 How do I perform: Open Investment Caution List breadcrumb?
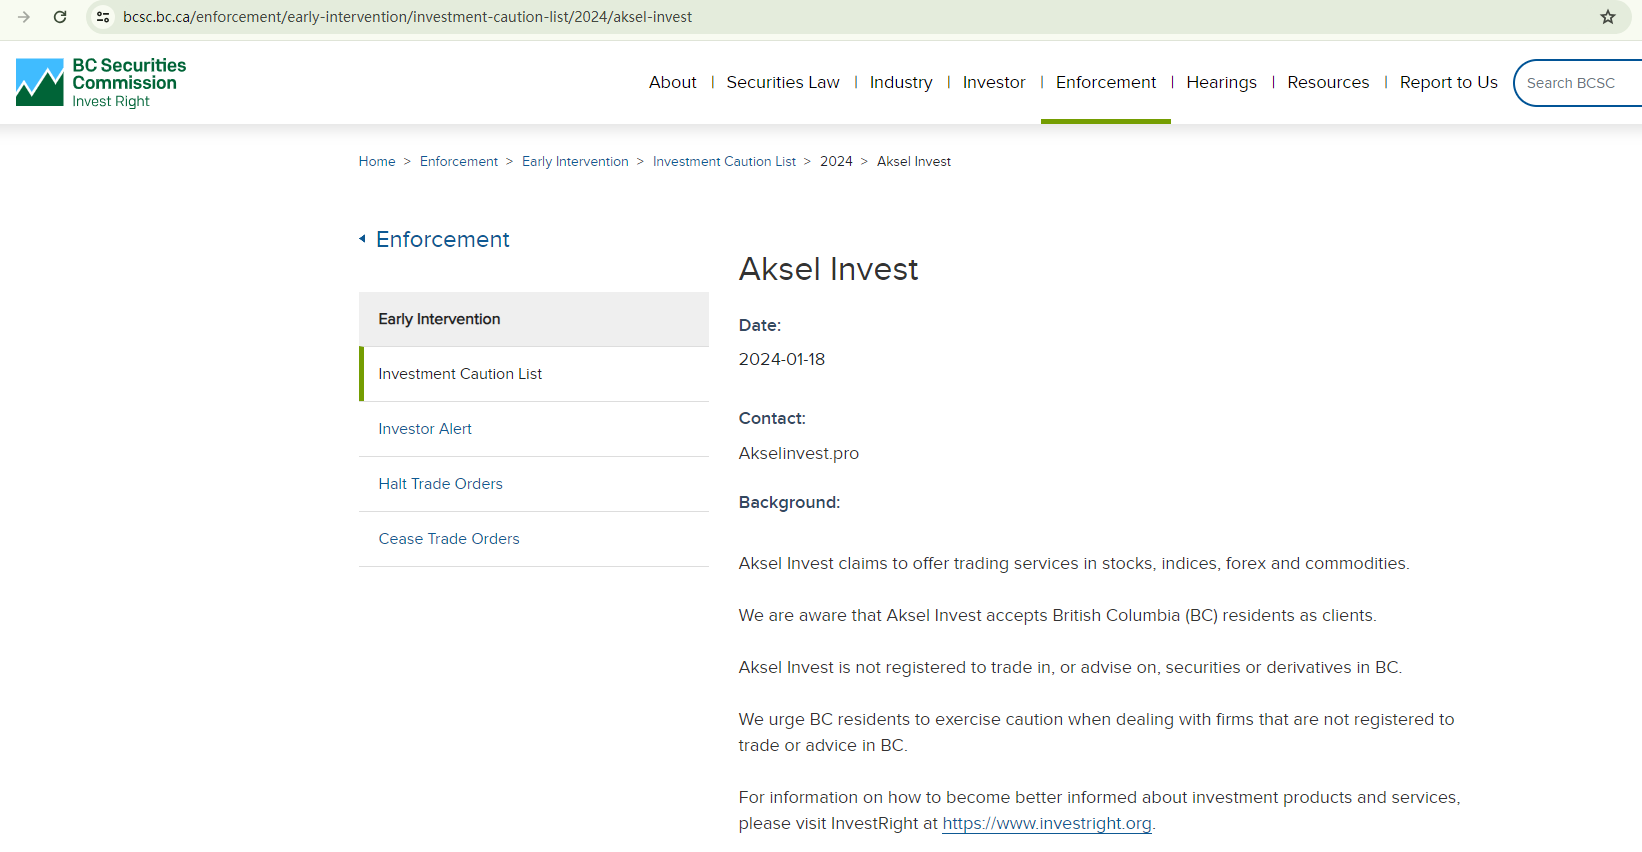coord(724,161)
